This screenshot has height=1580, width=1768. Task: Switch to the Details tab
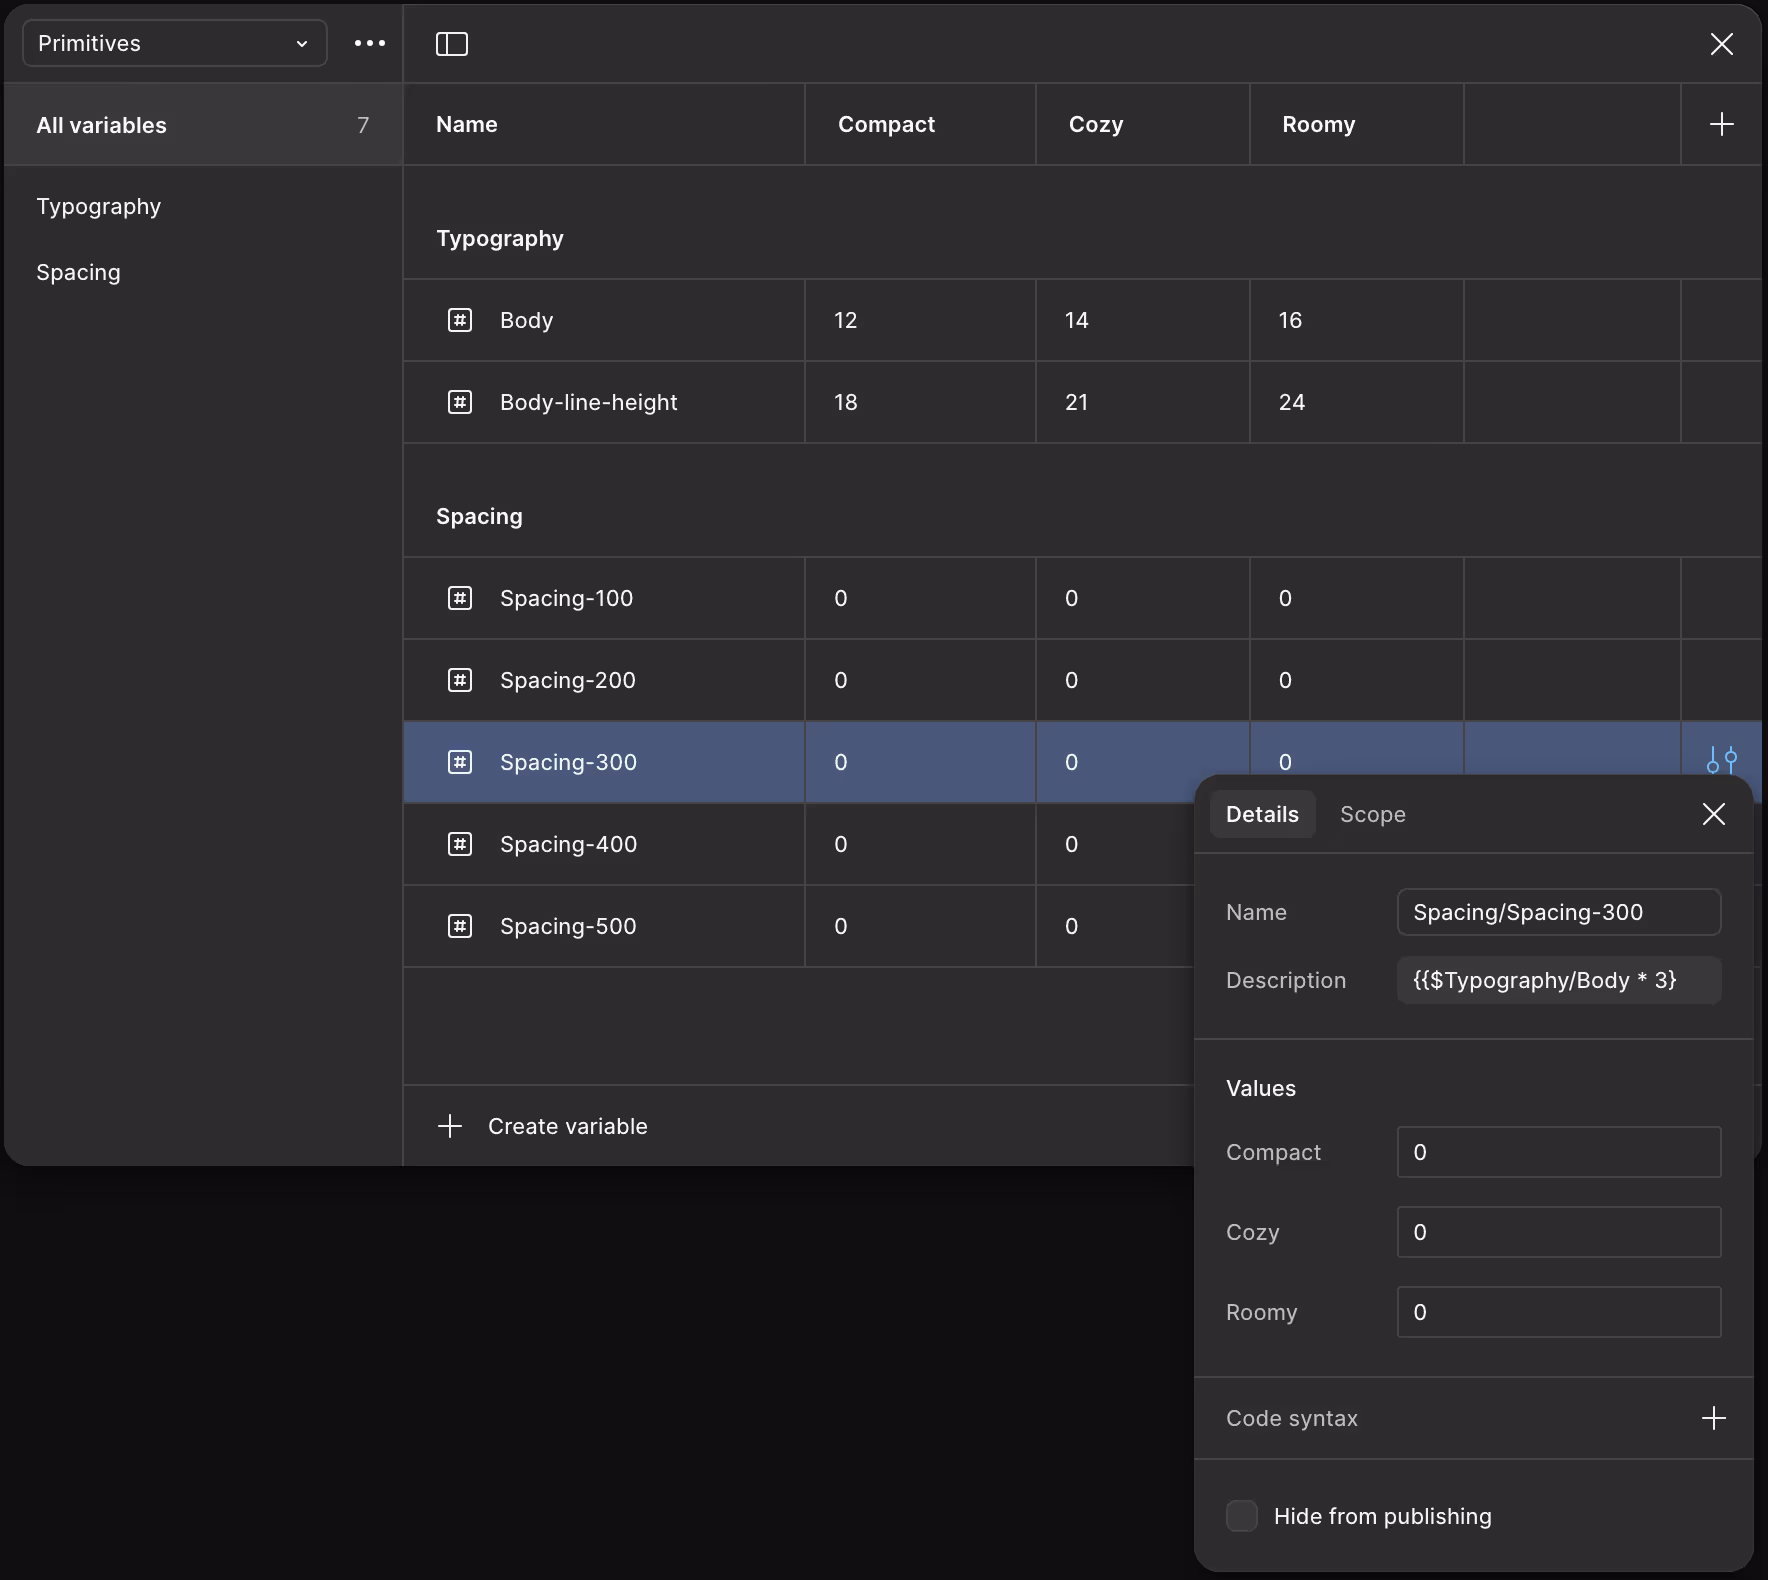(x=1262, y=814)
